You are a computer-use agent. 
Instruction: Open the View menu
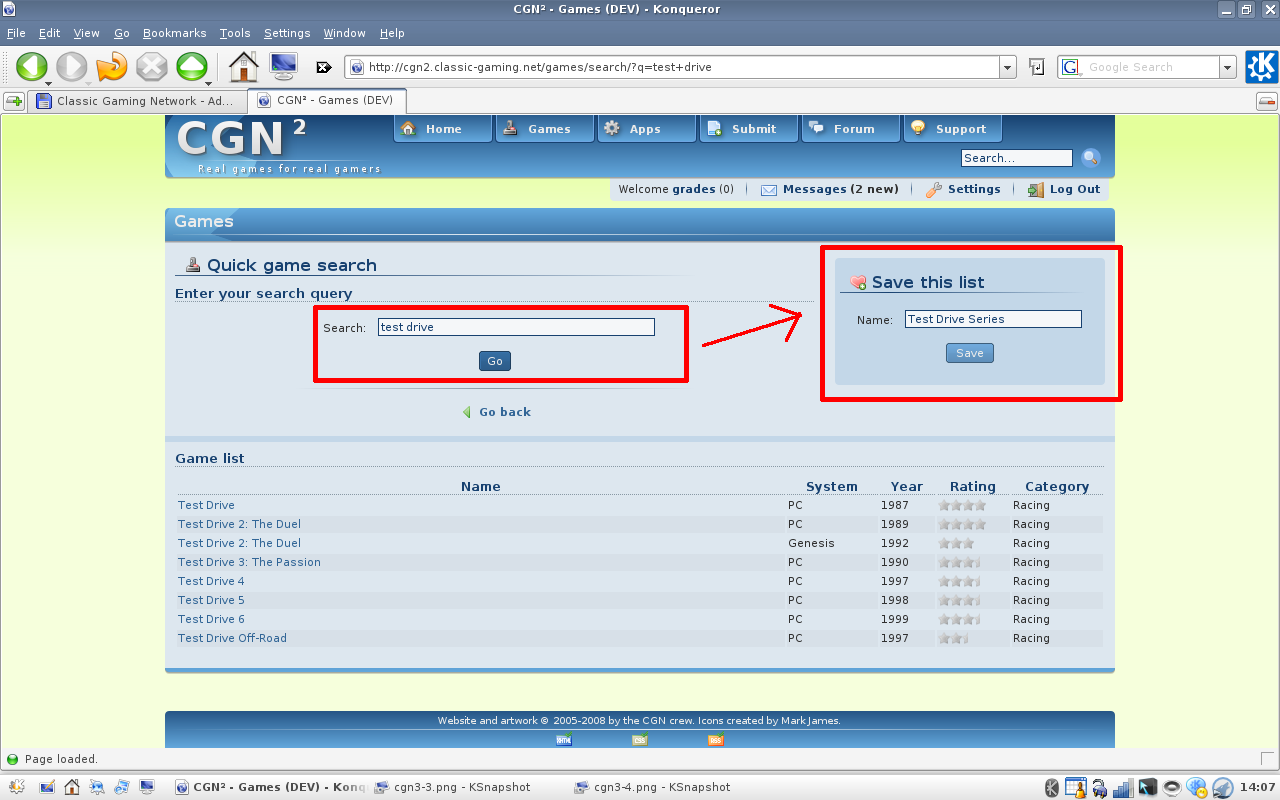tap(87, 33)
